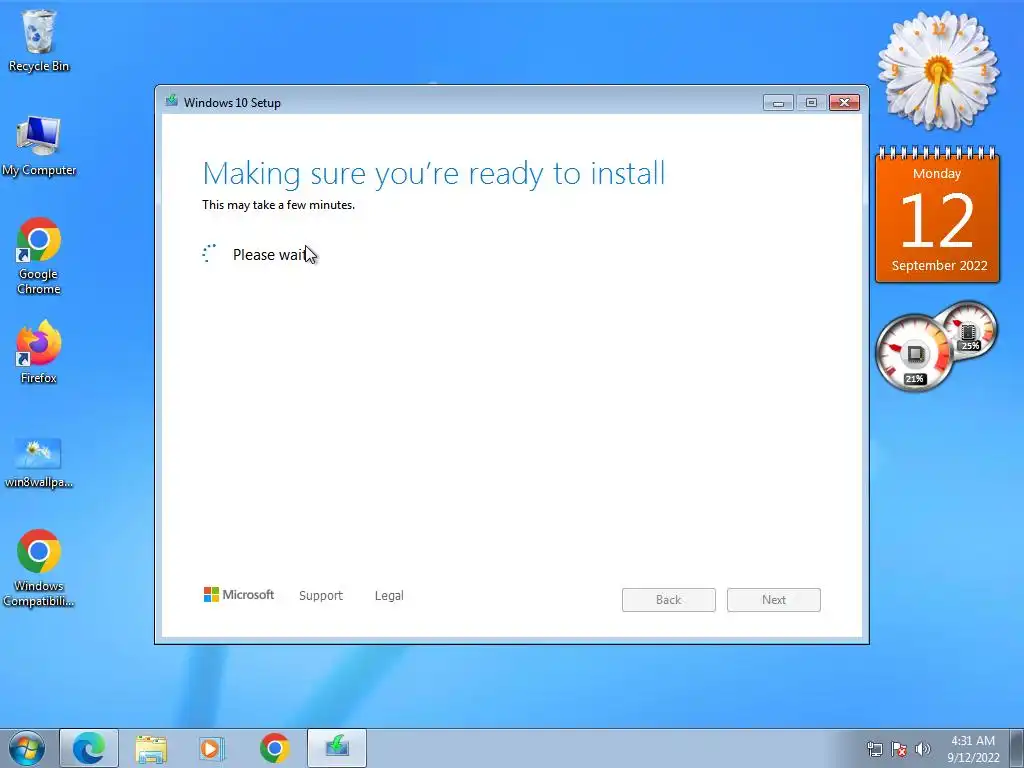
Task: Click the daisy clock desktop gadget
Action: (938, 69)
